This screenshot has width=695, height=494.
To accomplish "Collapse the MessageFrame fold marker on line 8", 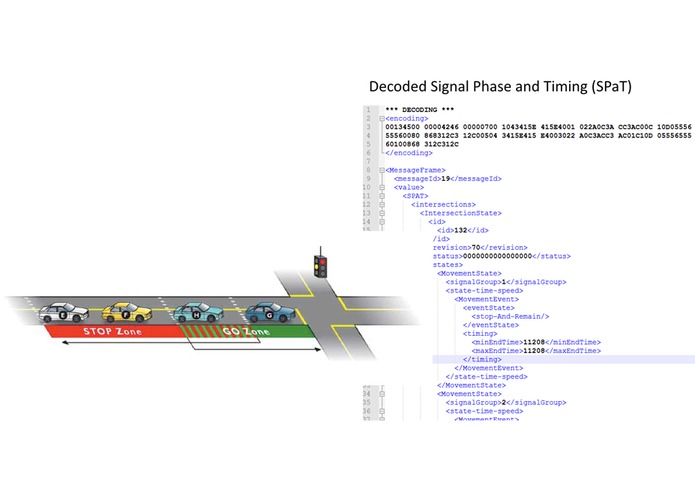I will click(382, 170).
